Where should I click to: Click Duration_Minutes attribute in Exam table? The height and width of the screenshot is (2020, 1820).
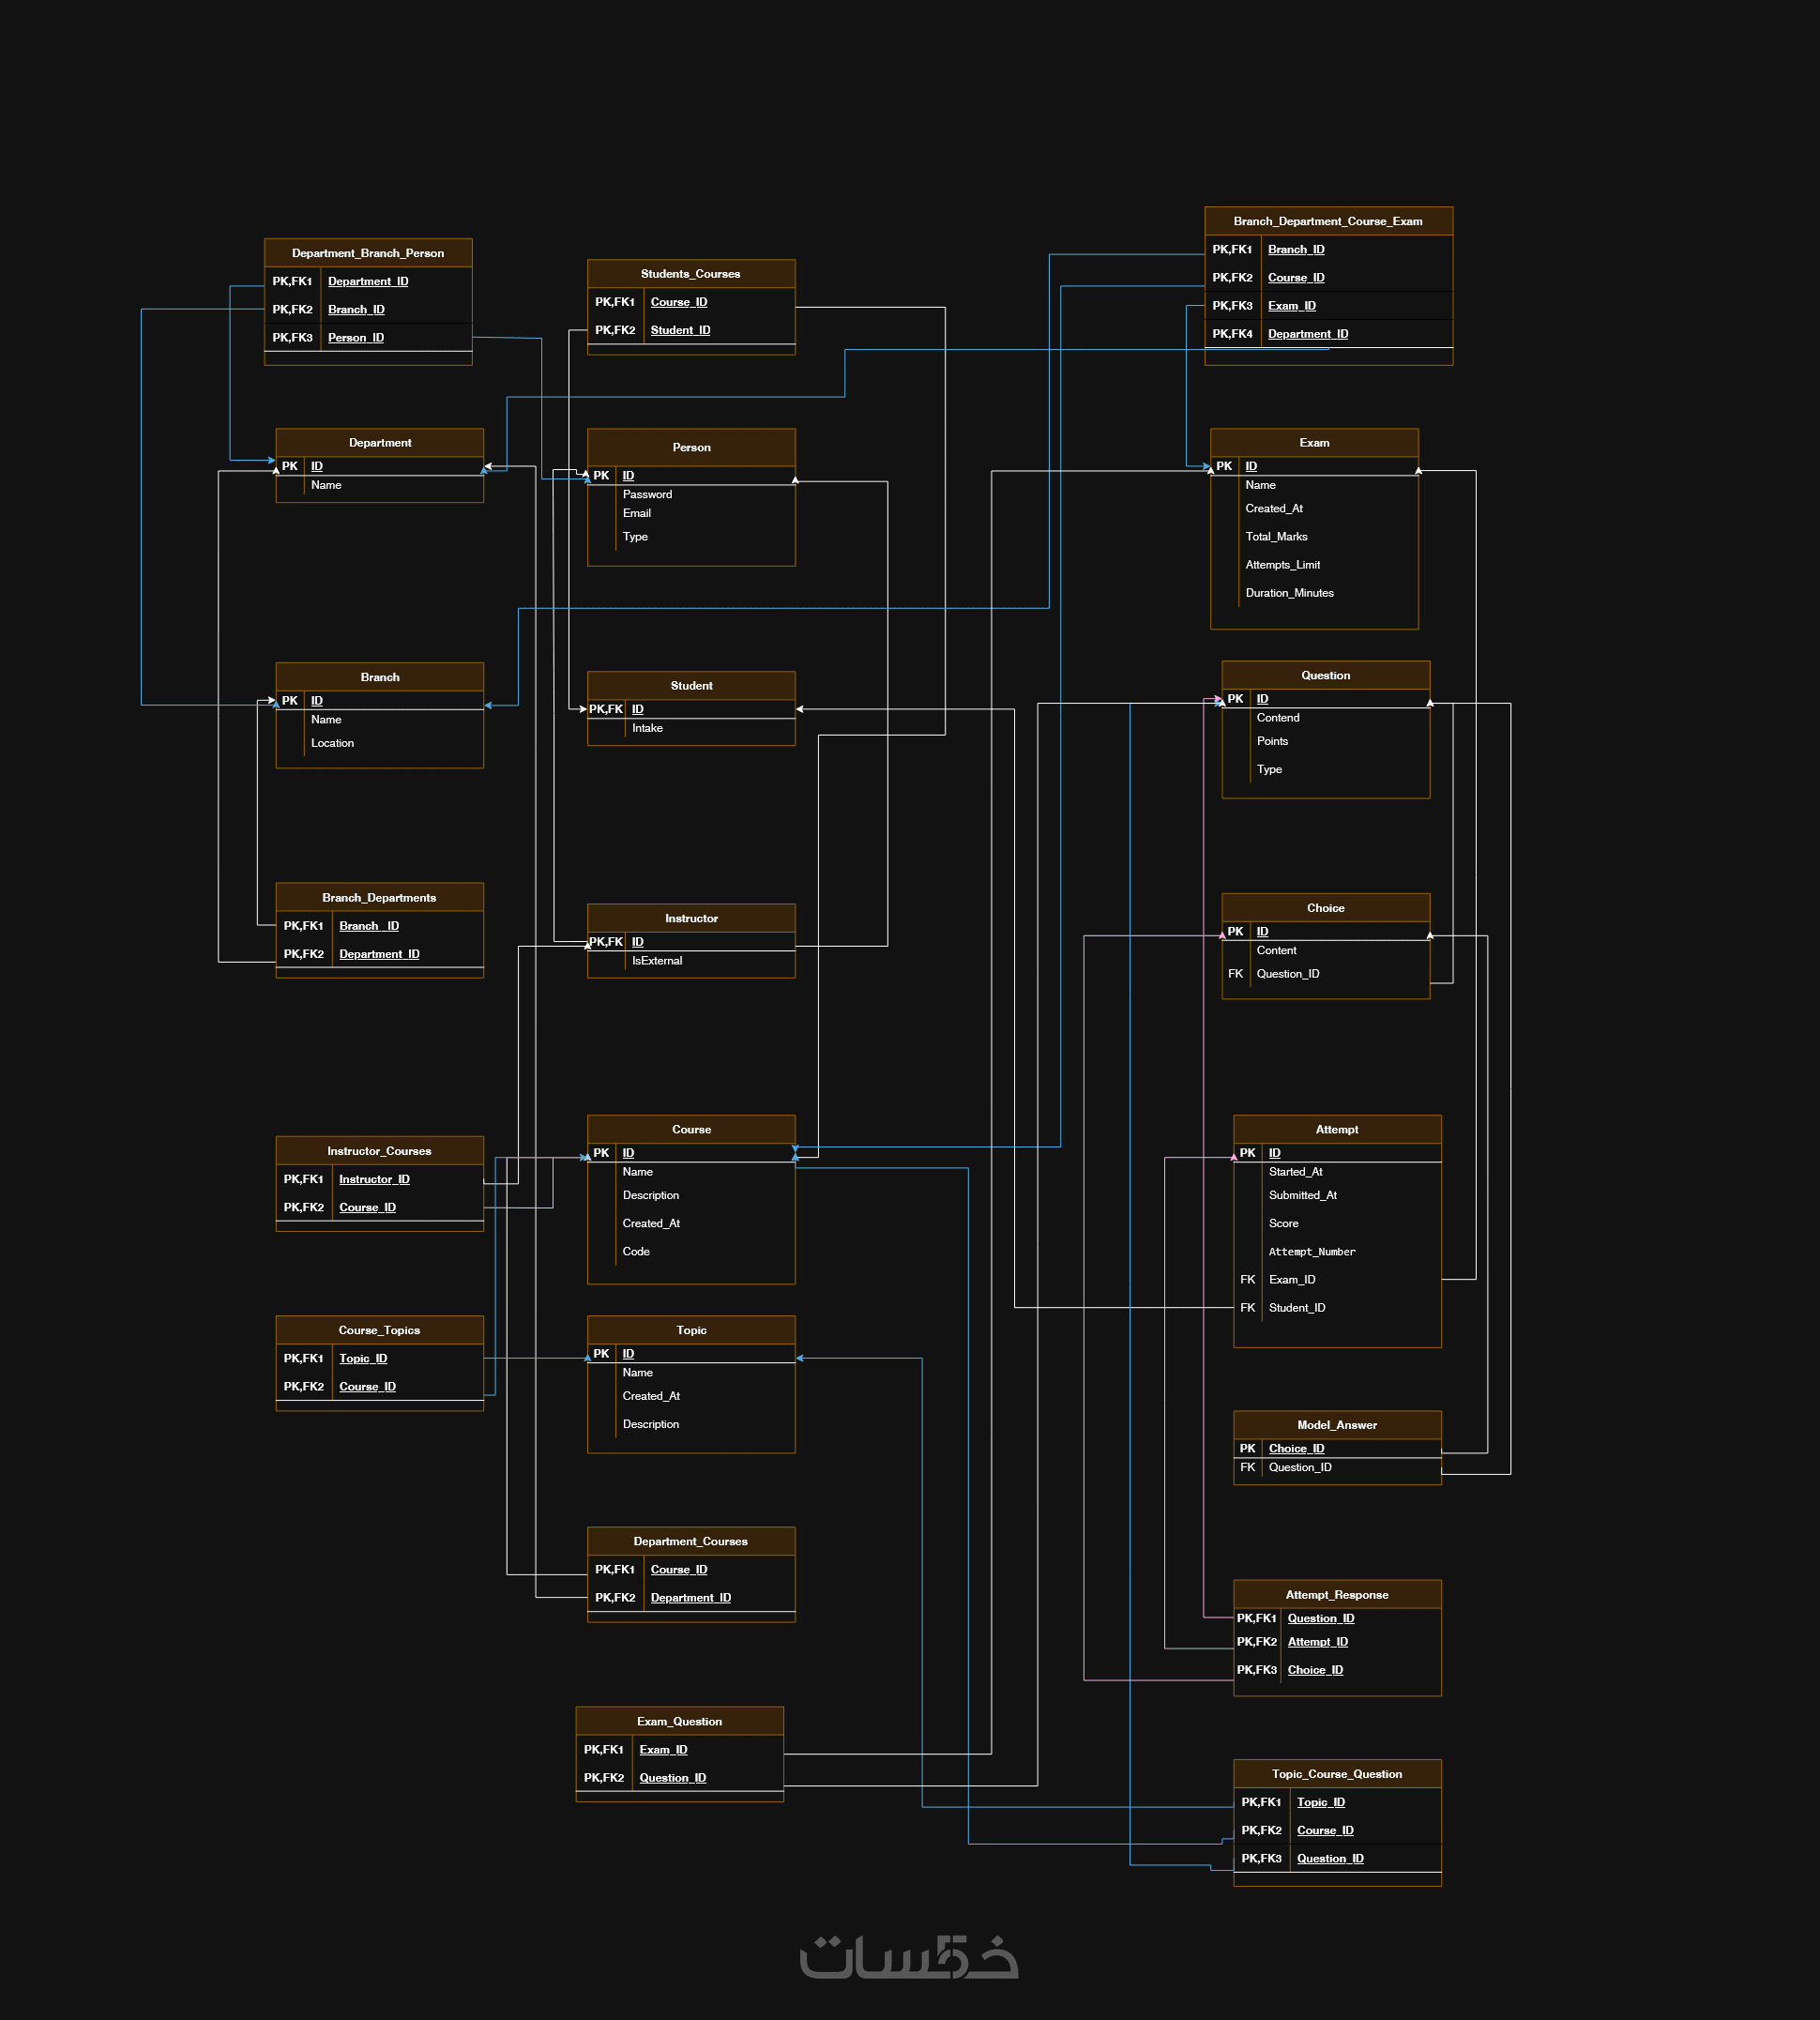1289,593
